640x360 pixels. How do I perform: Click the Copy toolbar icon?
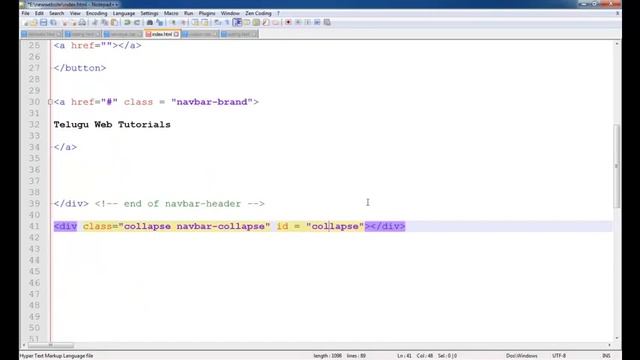[105, 22]
